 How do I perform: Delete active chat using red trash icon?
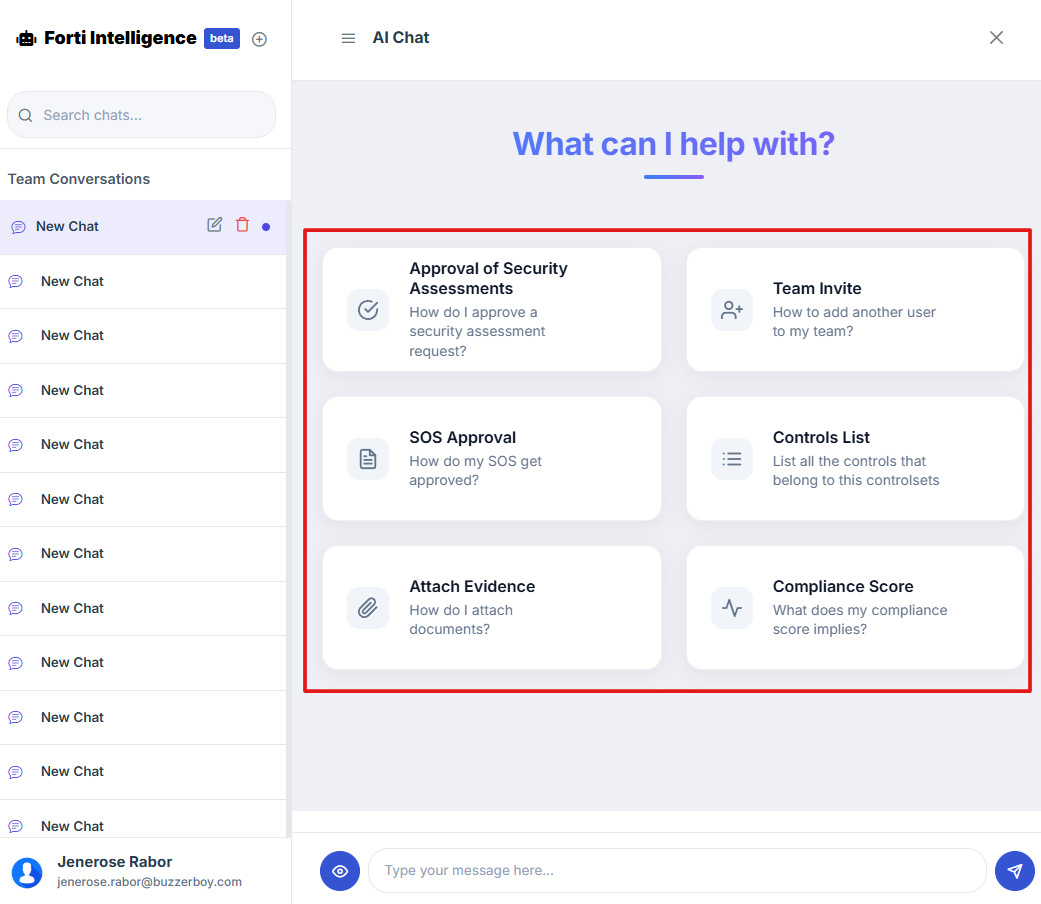pos(242,225)
